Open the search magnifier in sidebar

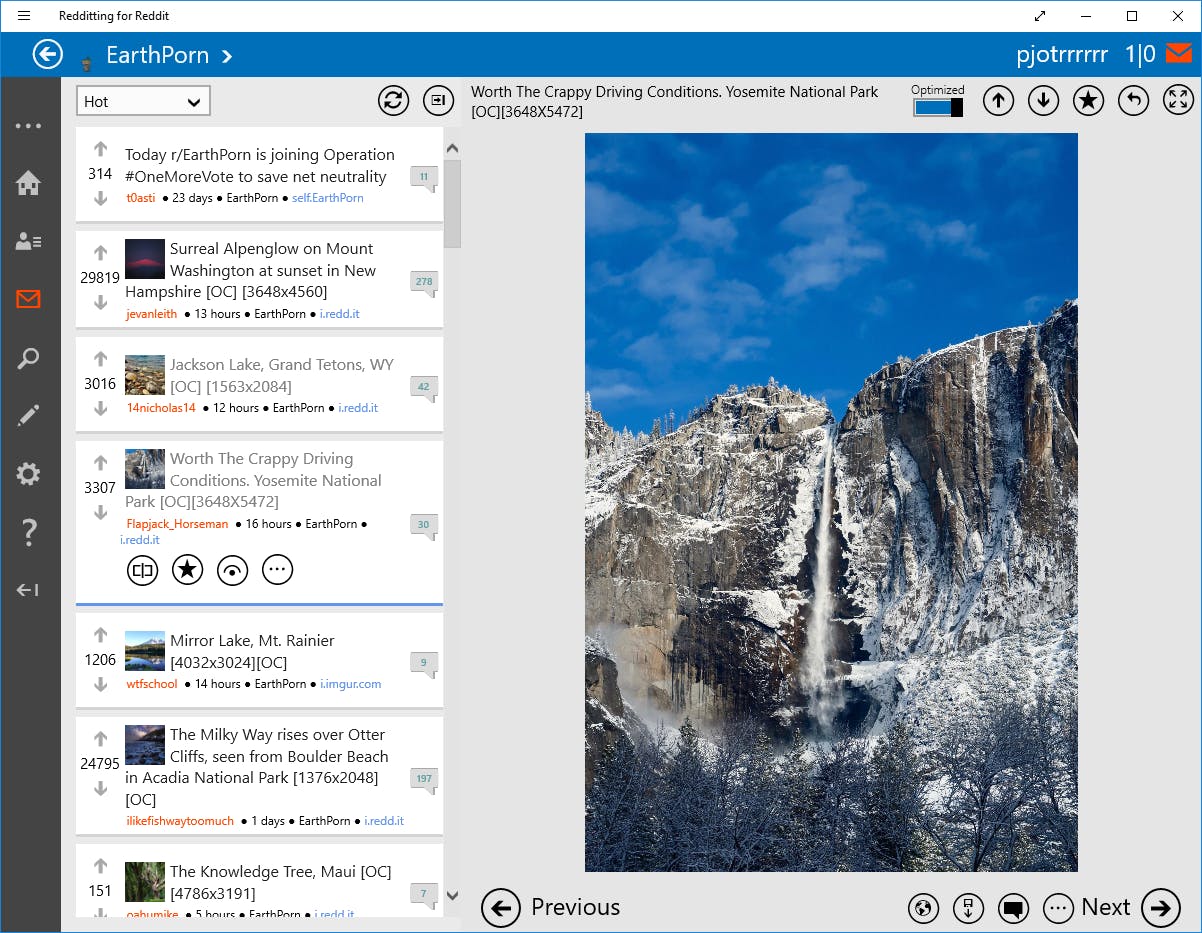click(x=28, y=358)
